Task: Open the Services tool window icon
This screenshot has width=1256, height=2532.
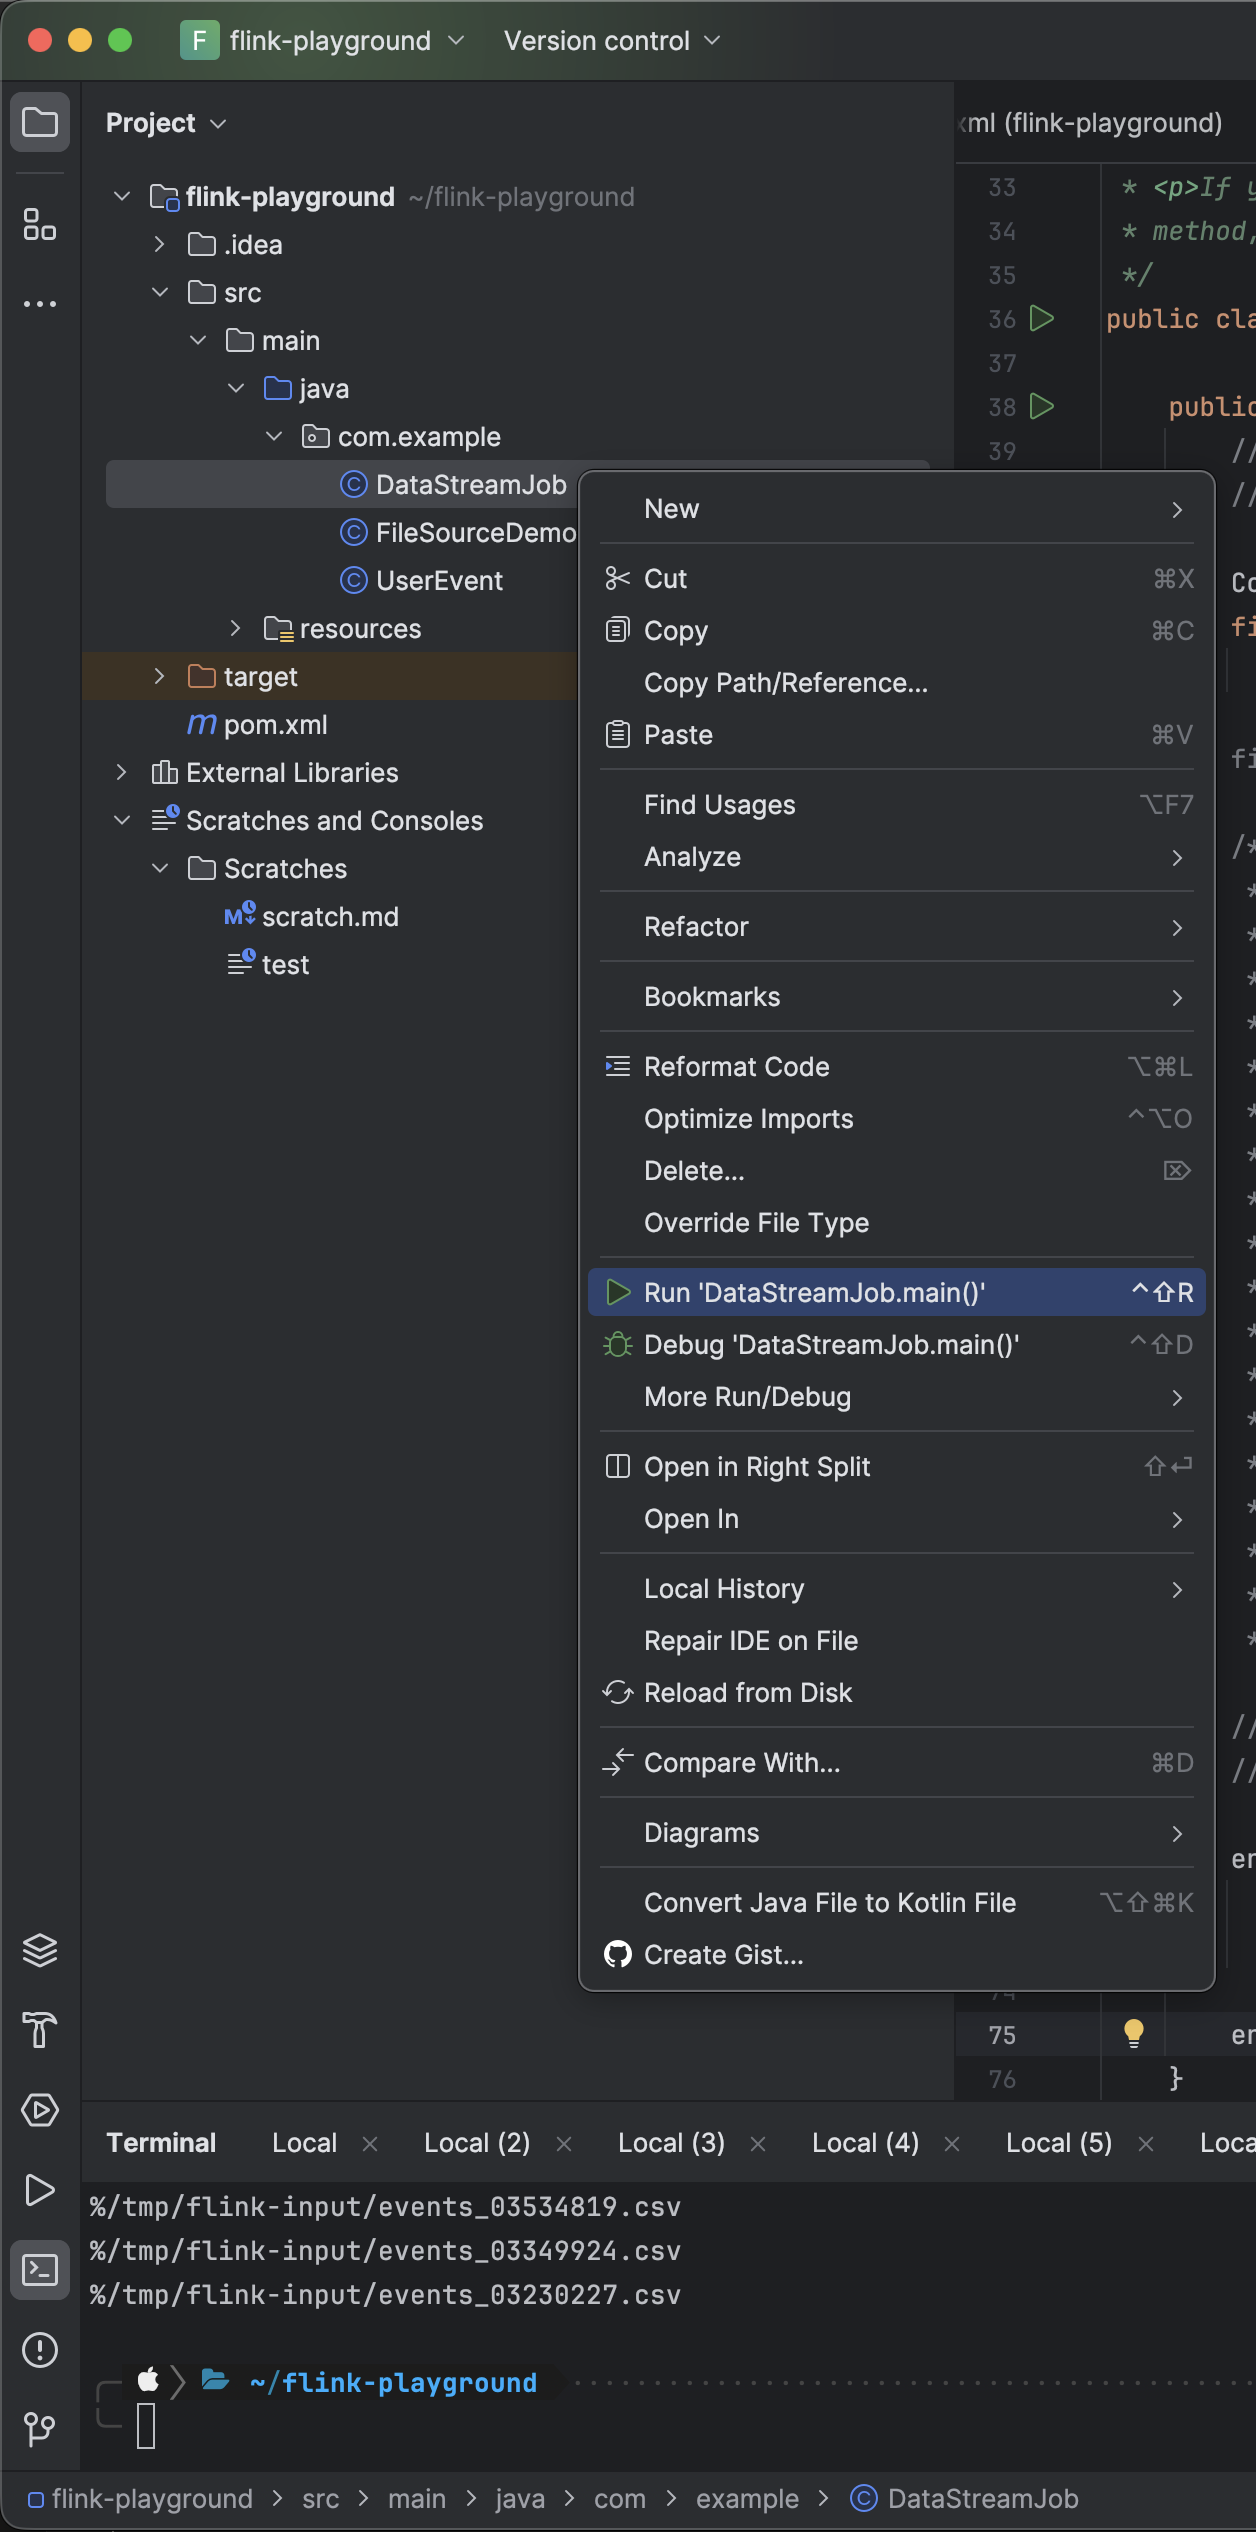Action: pos(40,2110)
